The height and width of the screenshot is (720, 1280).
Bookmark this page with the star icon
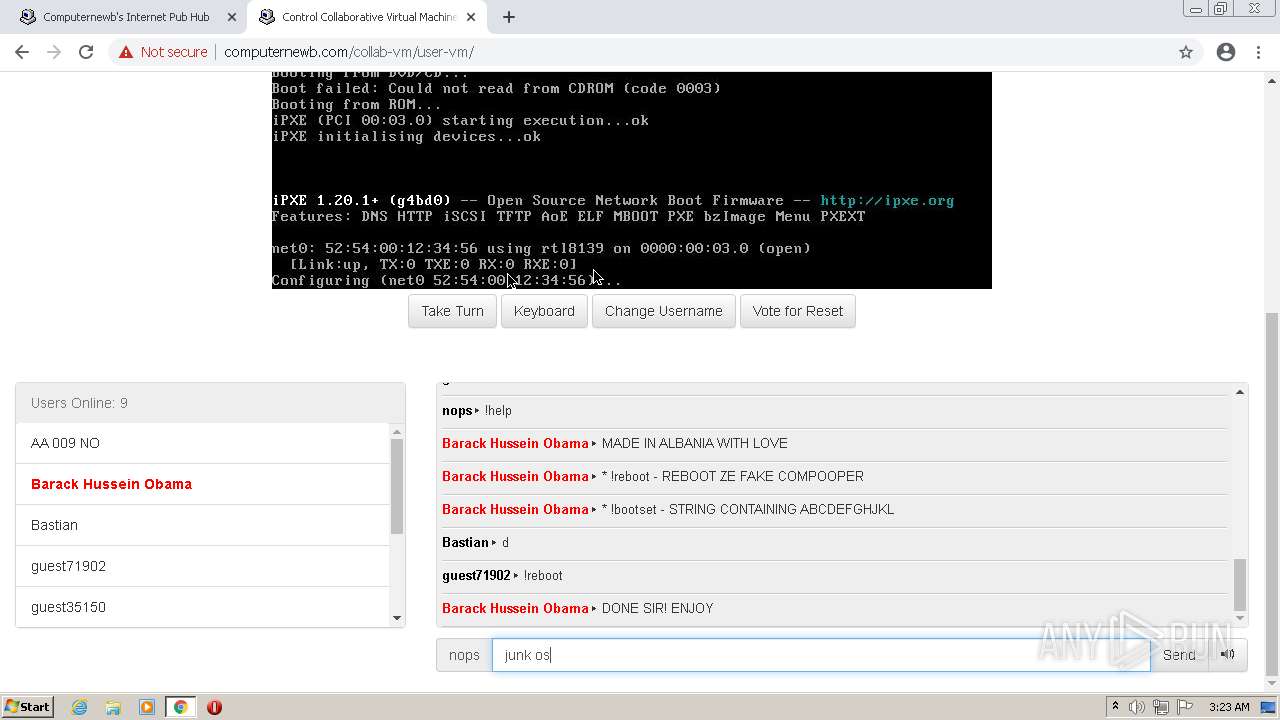click(1186, 52)
